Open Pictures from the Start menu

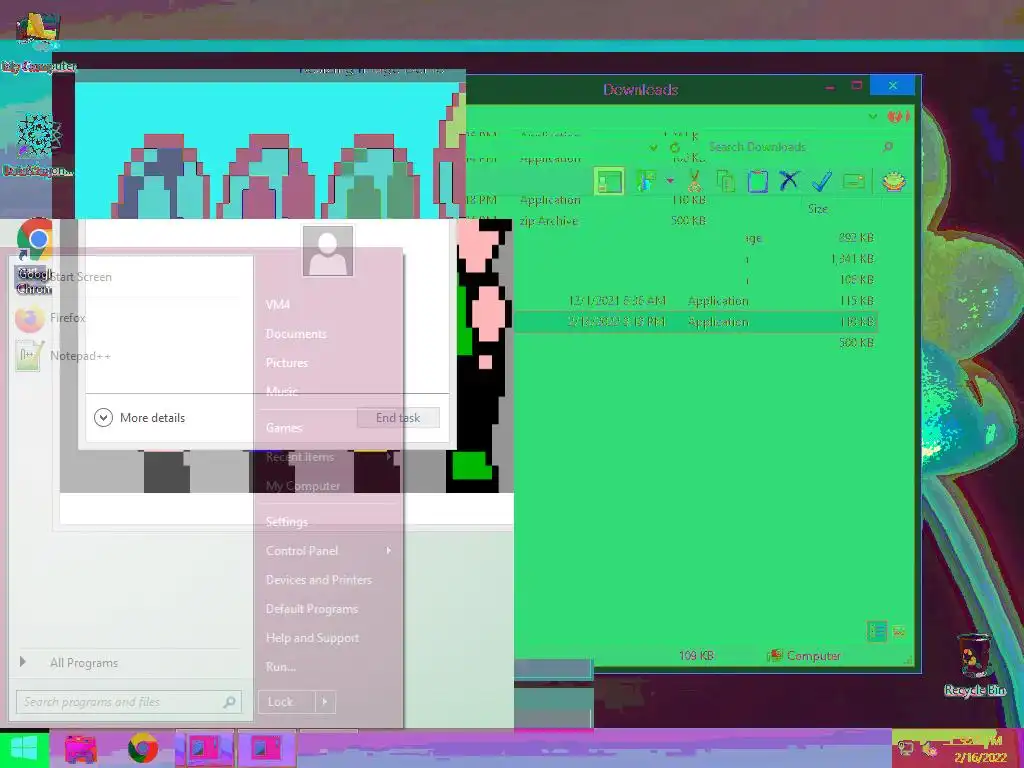click(287, 363)
